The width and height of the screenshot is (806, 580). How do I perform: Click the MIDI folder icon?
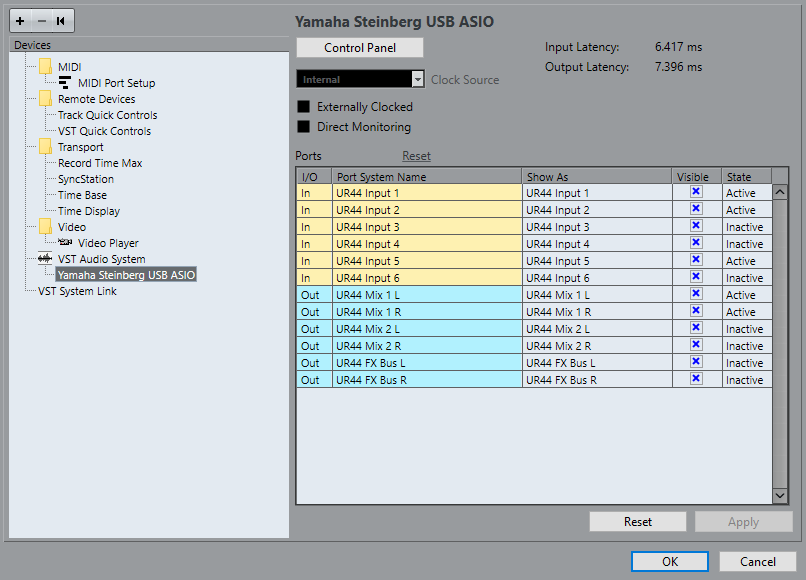coord(46,66)
